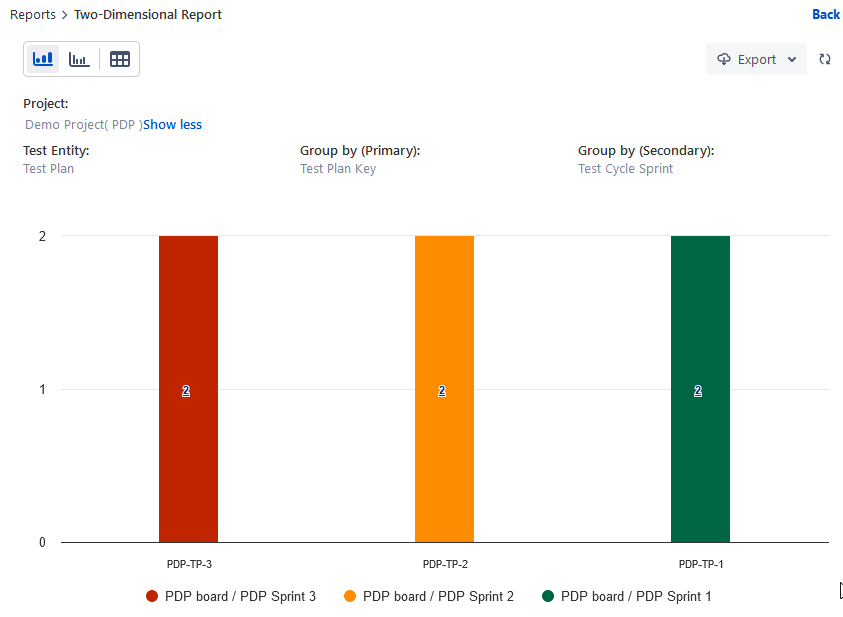This screenshot has width=843, height=617.
Task: Select the stacked bar chart view icon
Action: tap(43, 59)
